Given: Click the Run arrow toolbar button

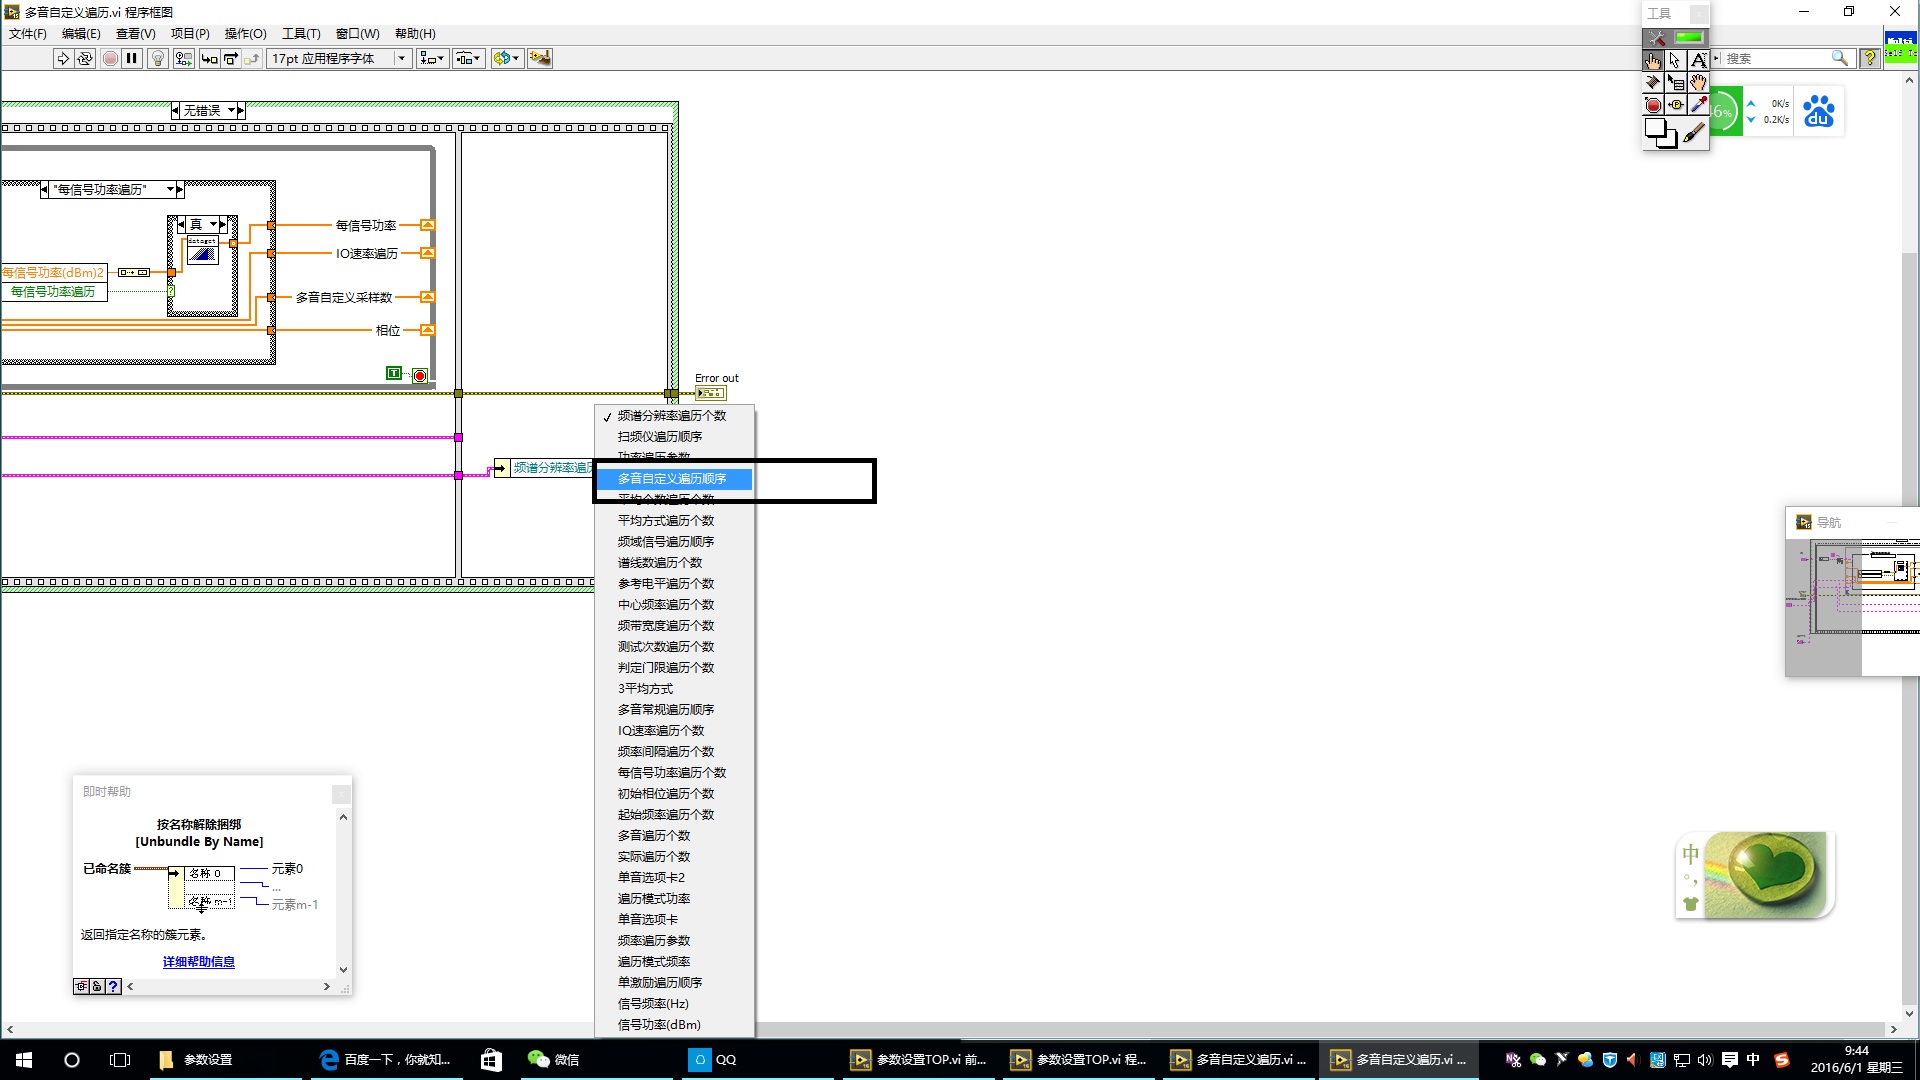Looking at the screenshot, I should point(63,59).
